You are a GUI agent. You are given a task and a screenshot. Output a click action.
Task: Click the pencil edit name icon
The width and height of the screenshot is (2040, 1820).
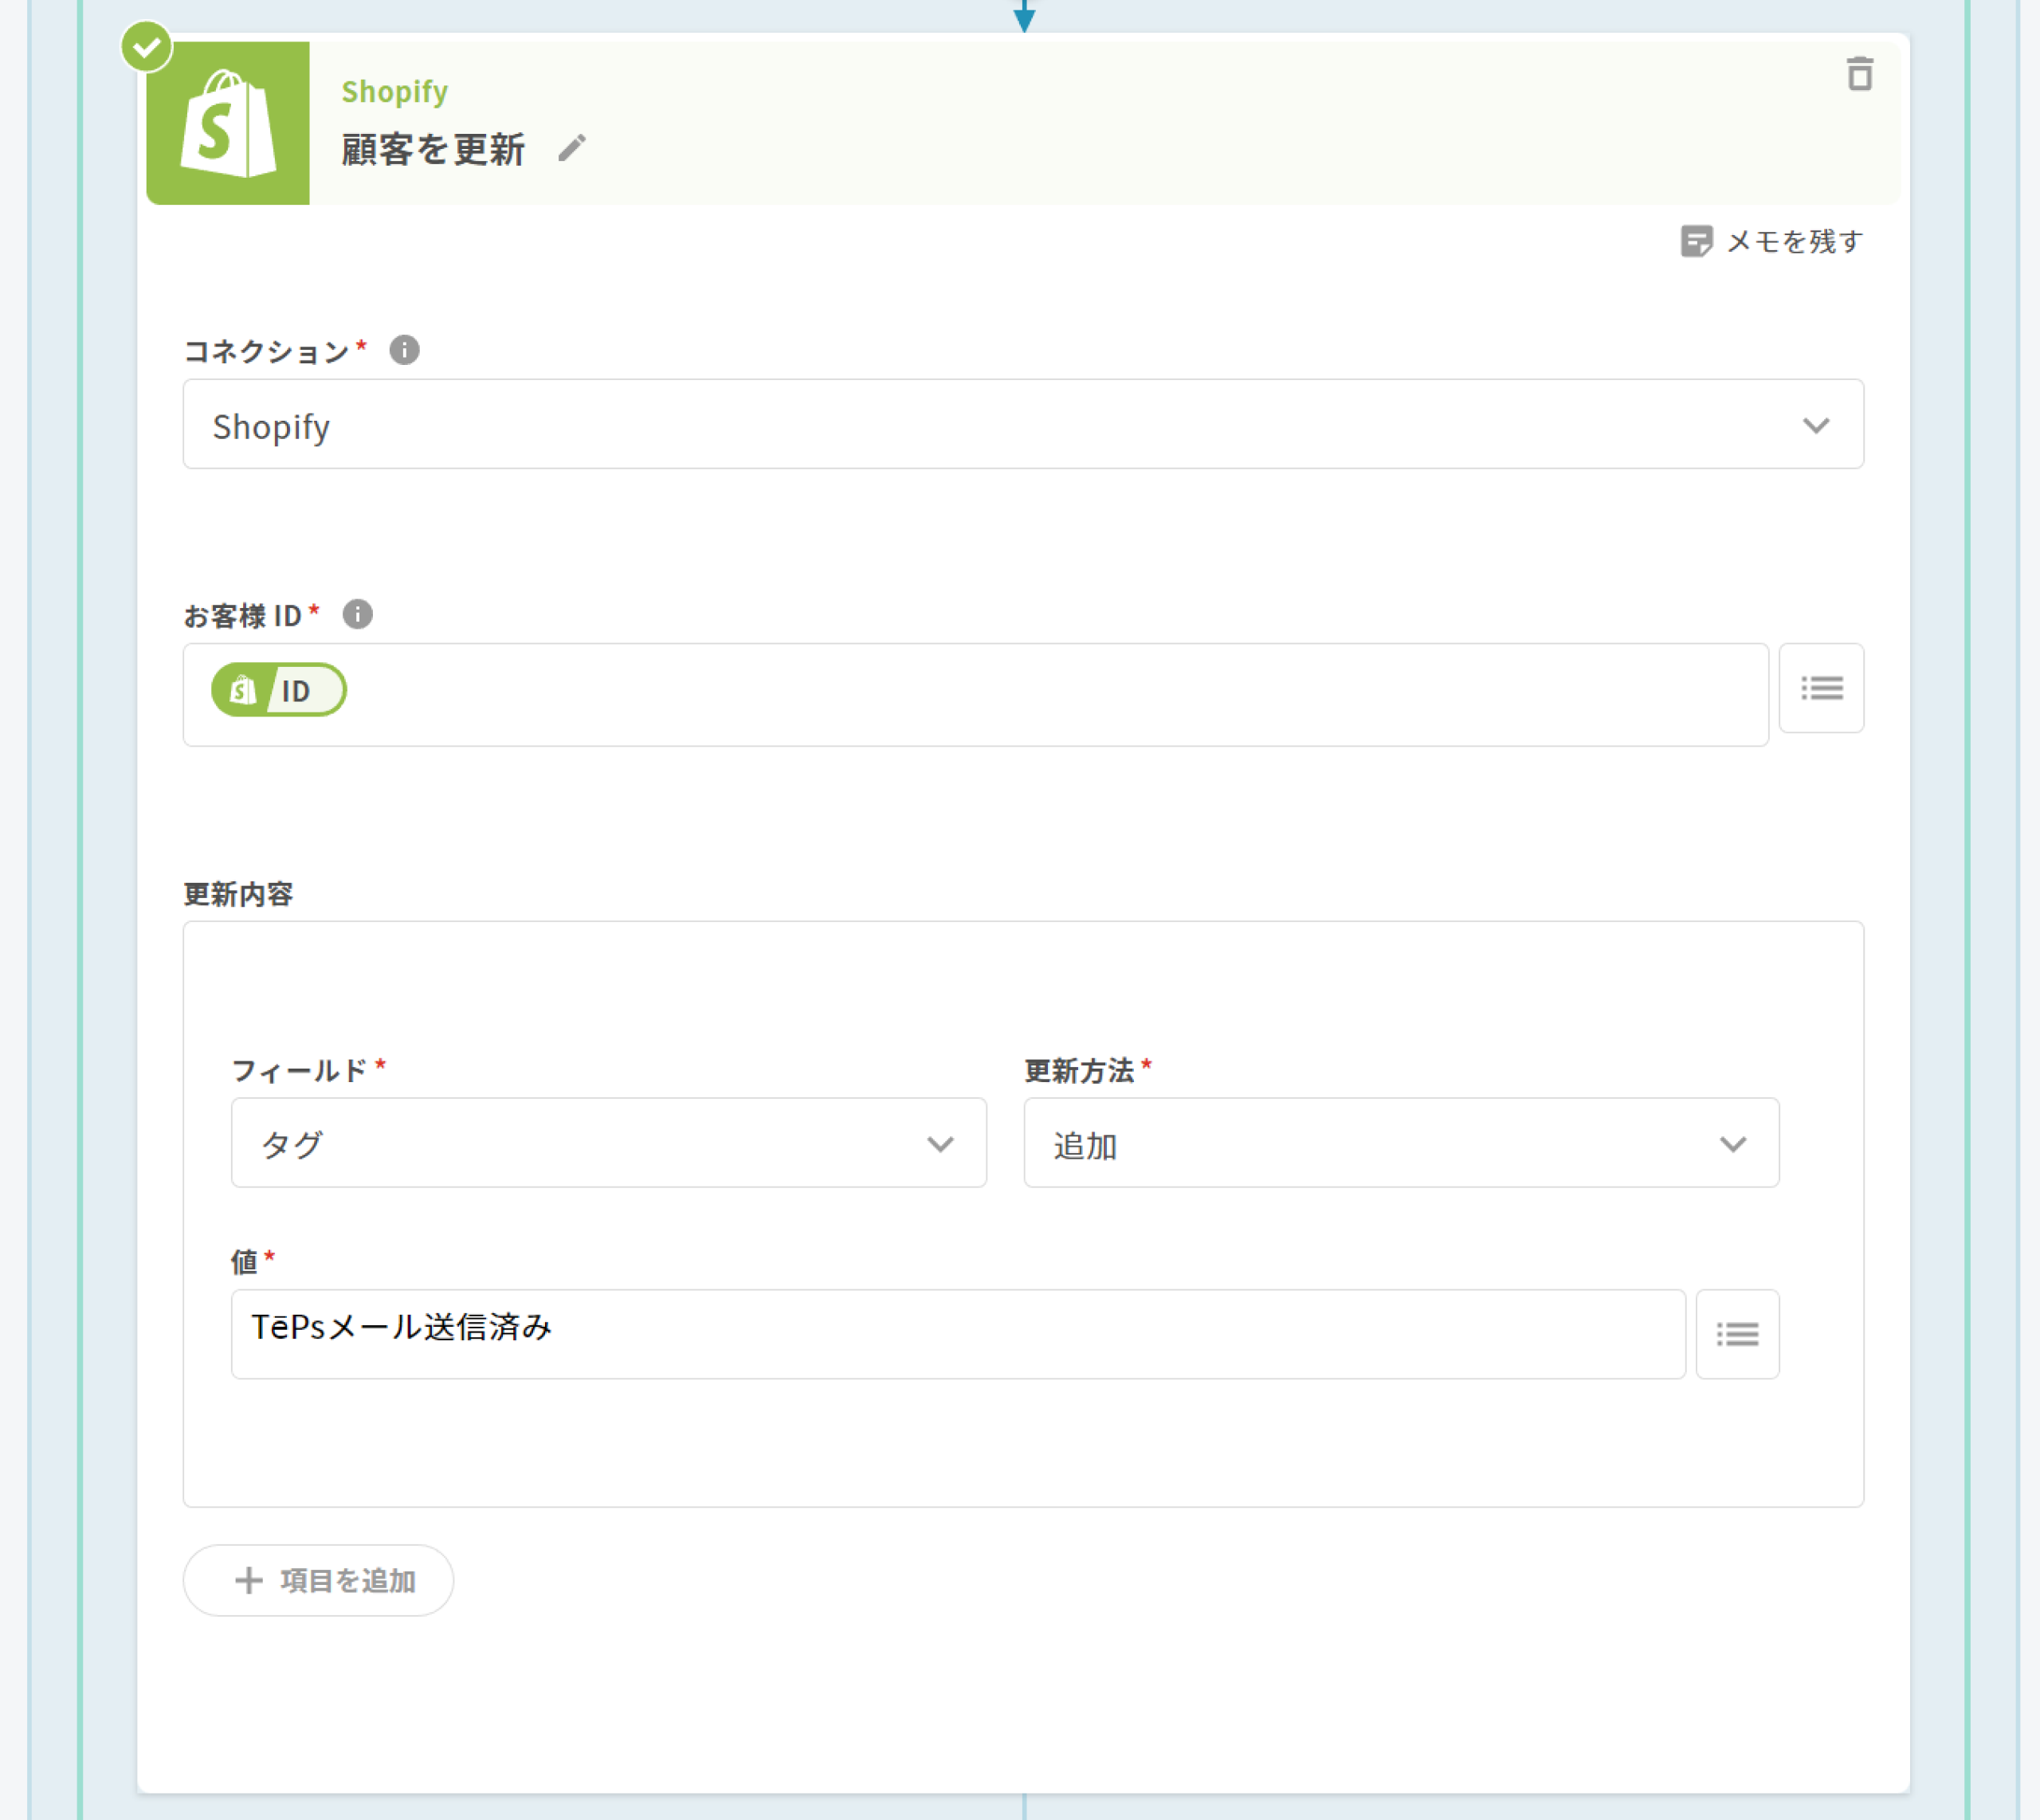pyautogui.click(x=572, y=149)
